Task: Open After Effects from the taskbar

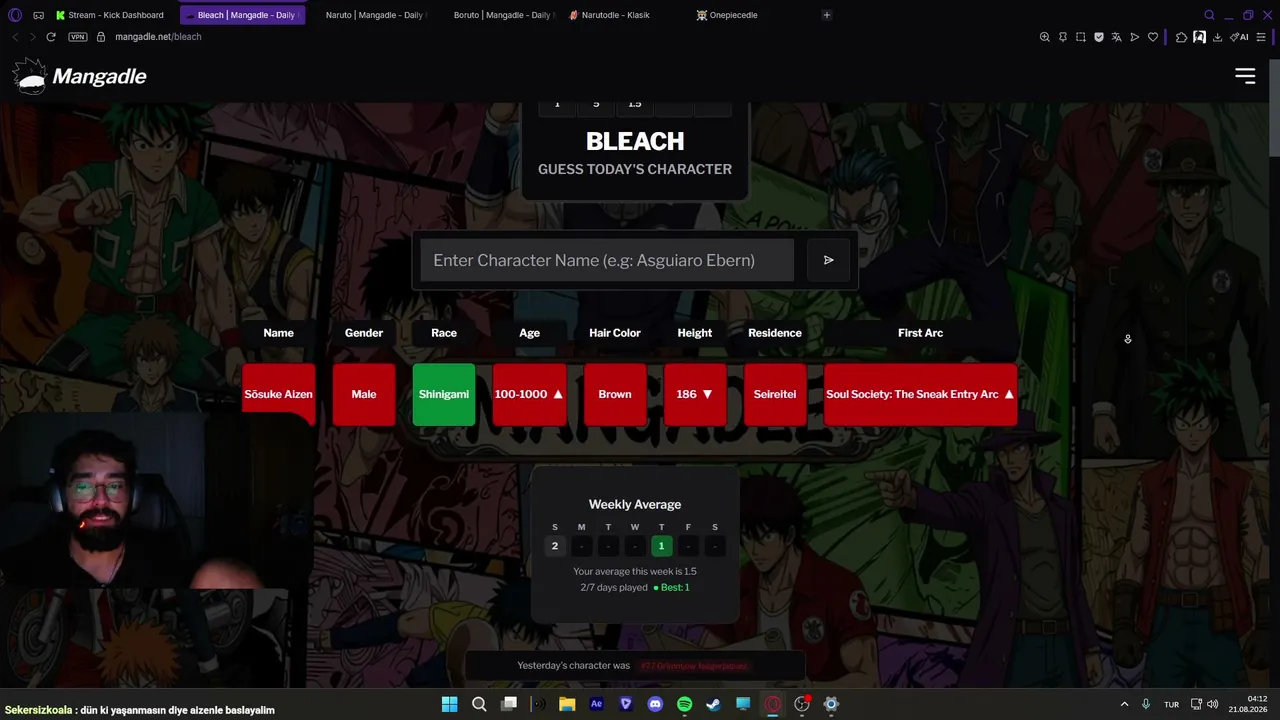Action: coord(597,704)
